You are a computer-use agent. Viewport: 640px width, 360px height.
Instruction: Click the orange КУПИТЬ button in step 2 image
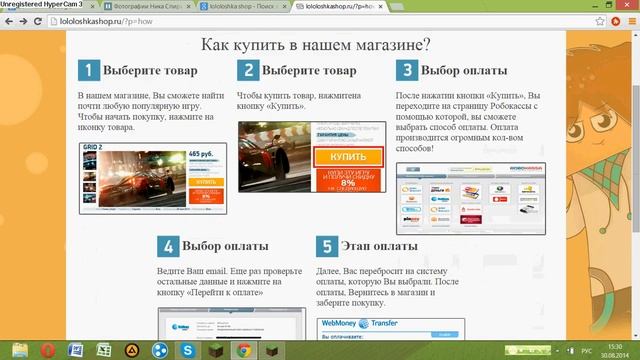click(x=348, y=157)
